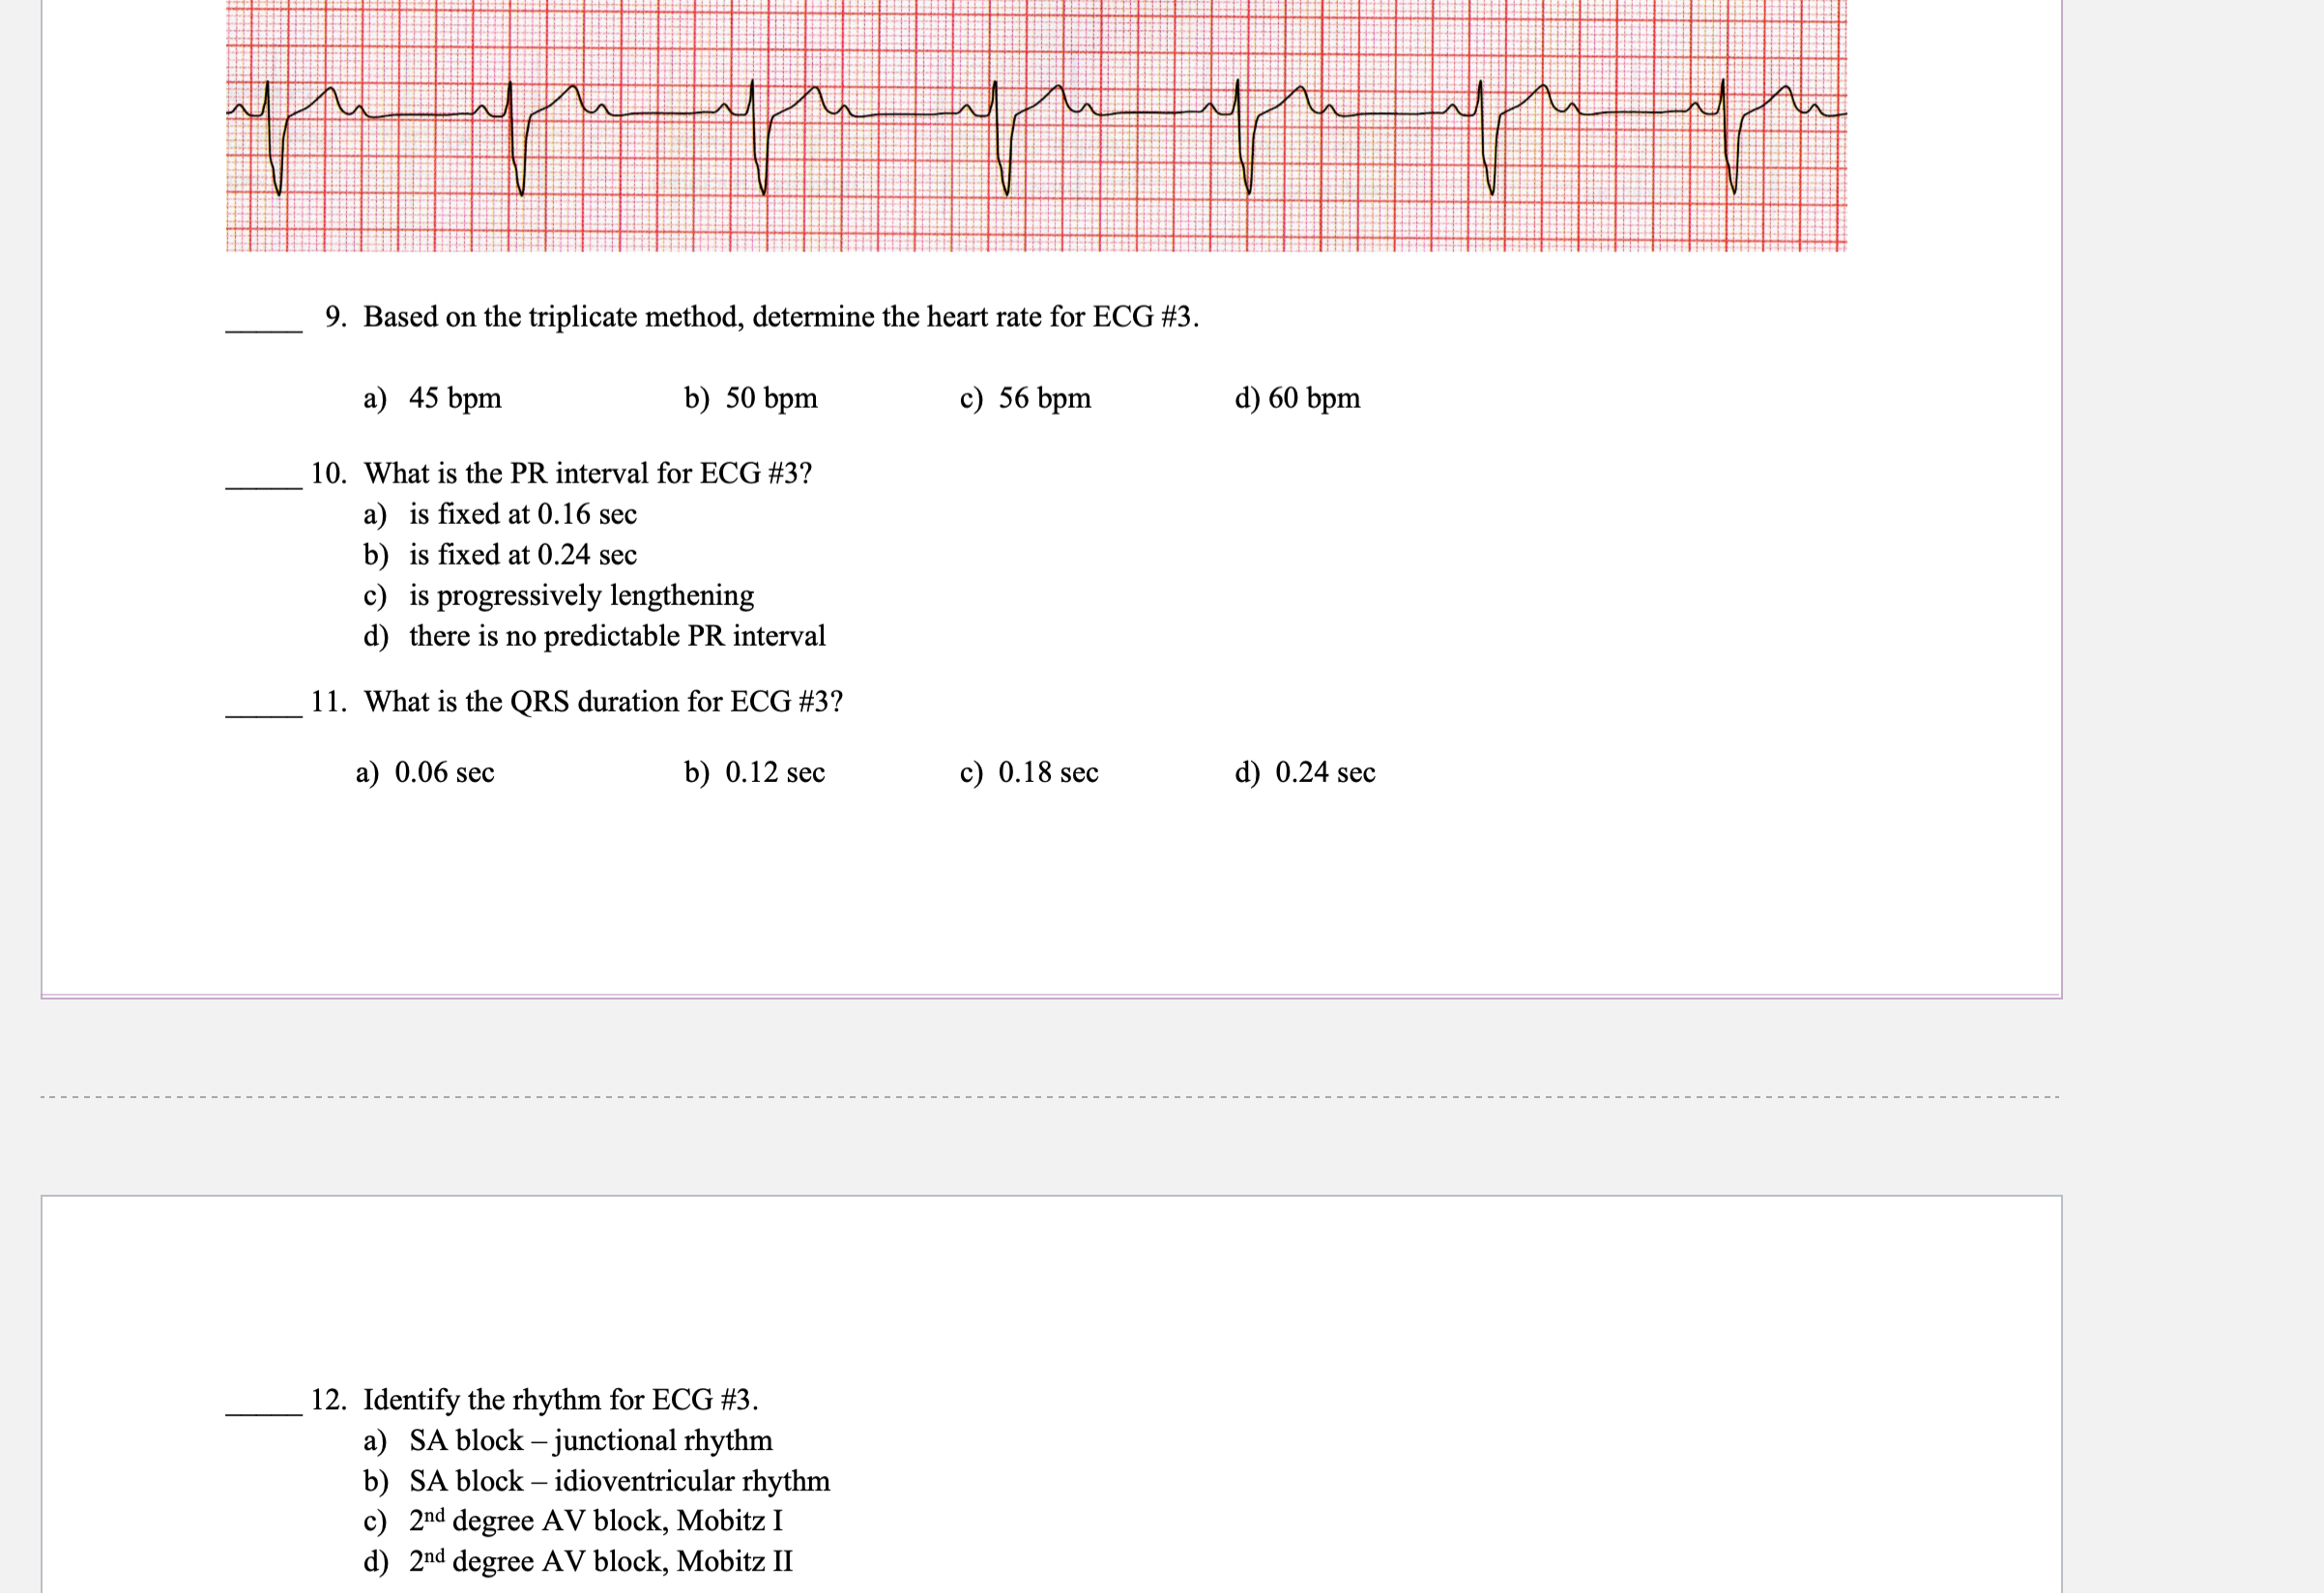Screen dimensions: 2324x1593
Task: Click the ECG #3 rhythm strip image
Action: tap(1035, 125)
